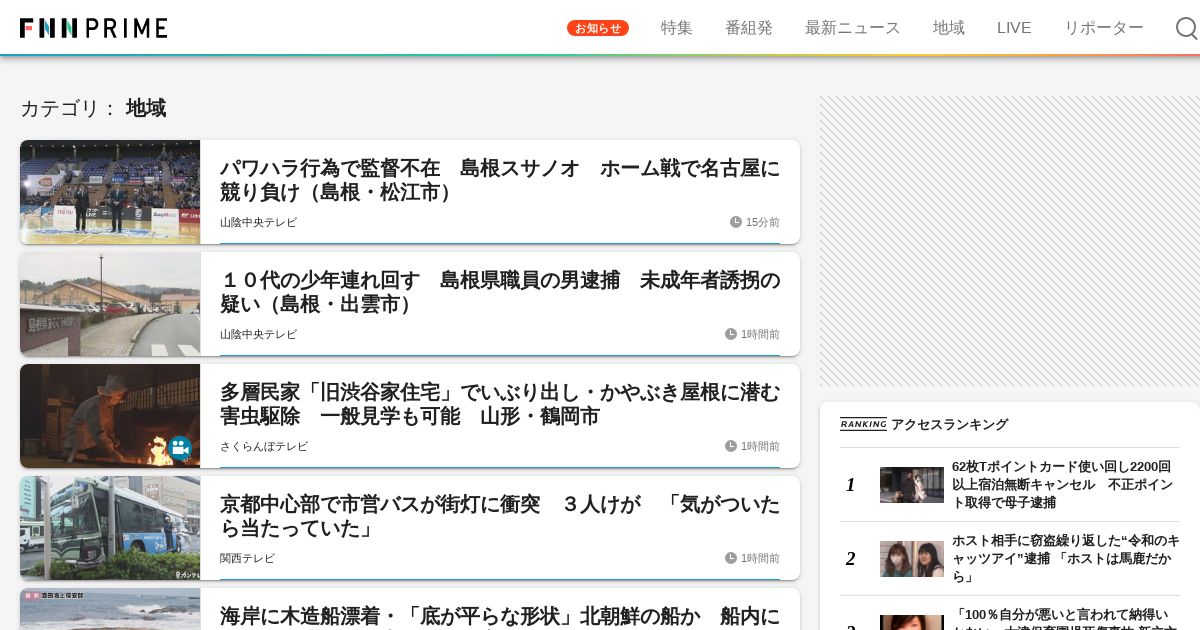The image size is (1200, 630).
Task: Open the 特集 menu
Action: point(677,28)
